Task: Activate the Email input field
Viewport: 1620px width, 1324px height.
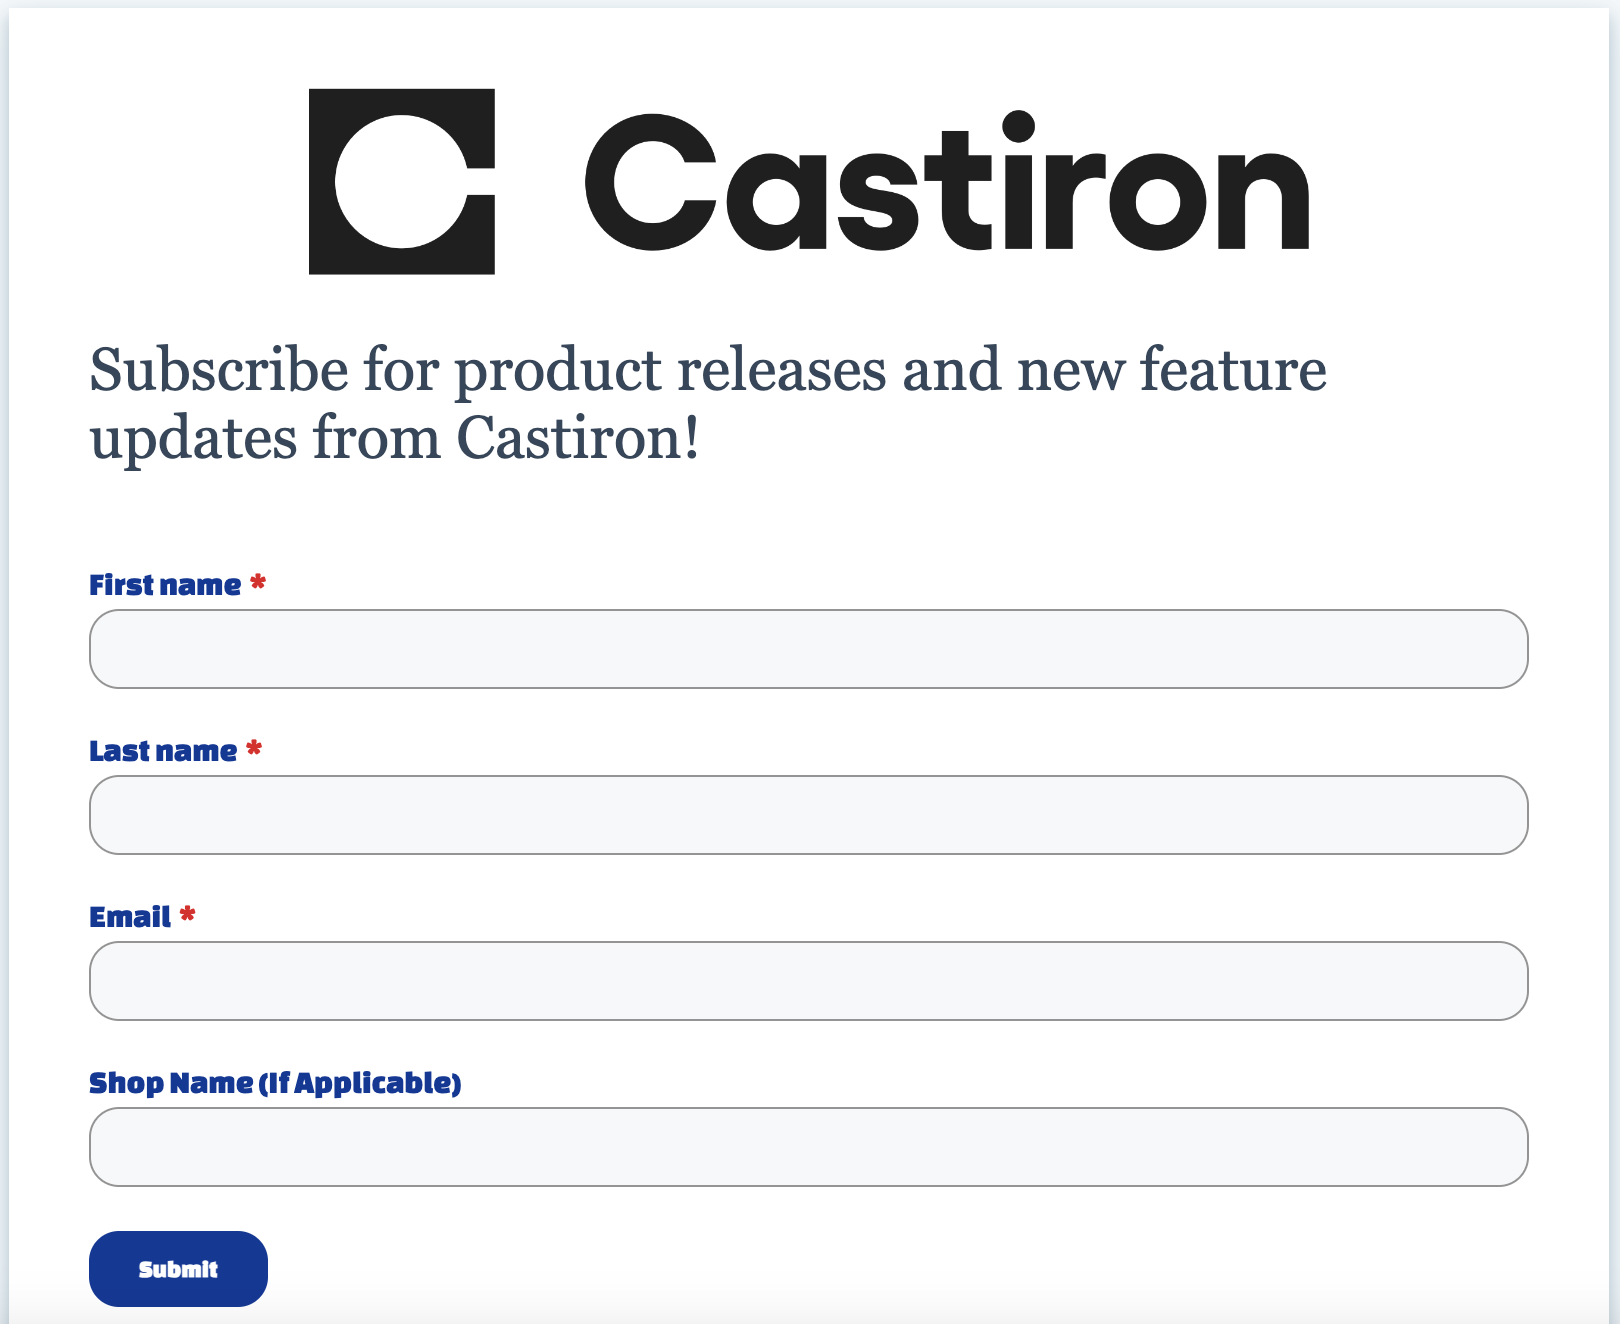Action: tap(808, 981)
